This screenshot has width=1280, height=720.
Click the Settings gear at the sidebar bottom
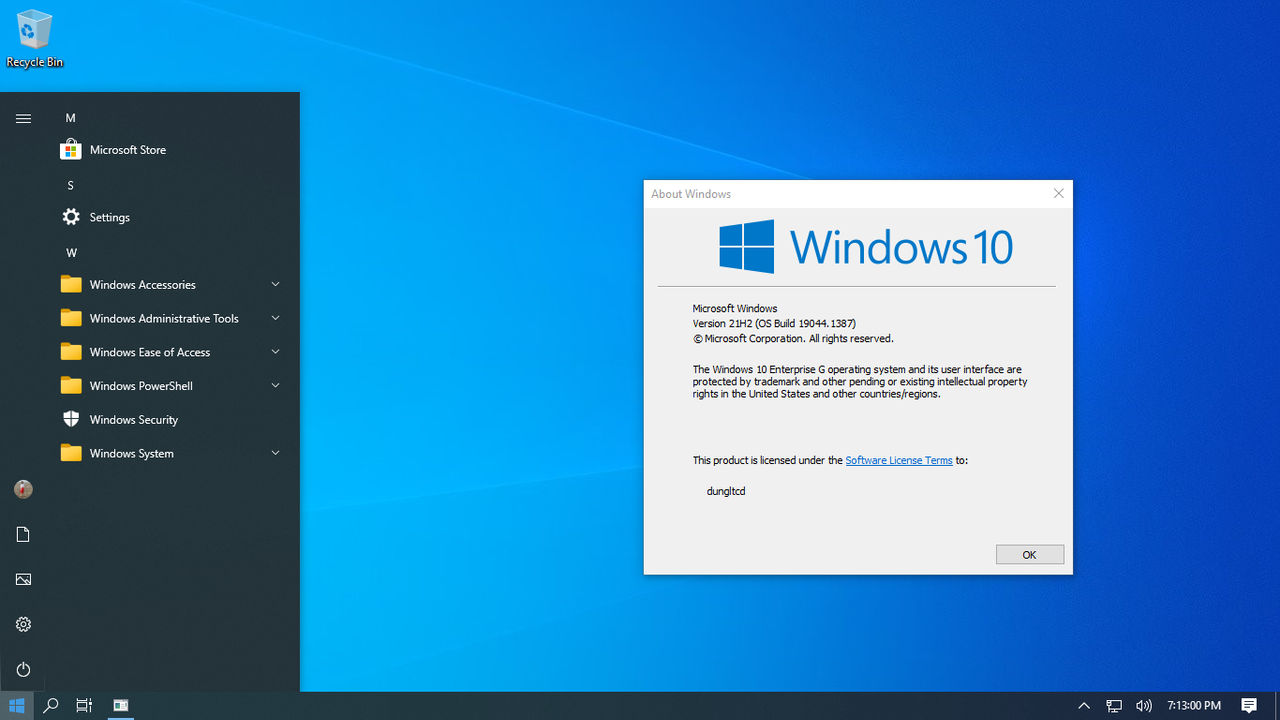tap(22, 624)
